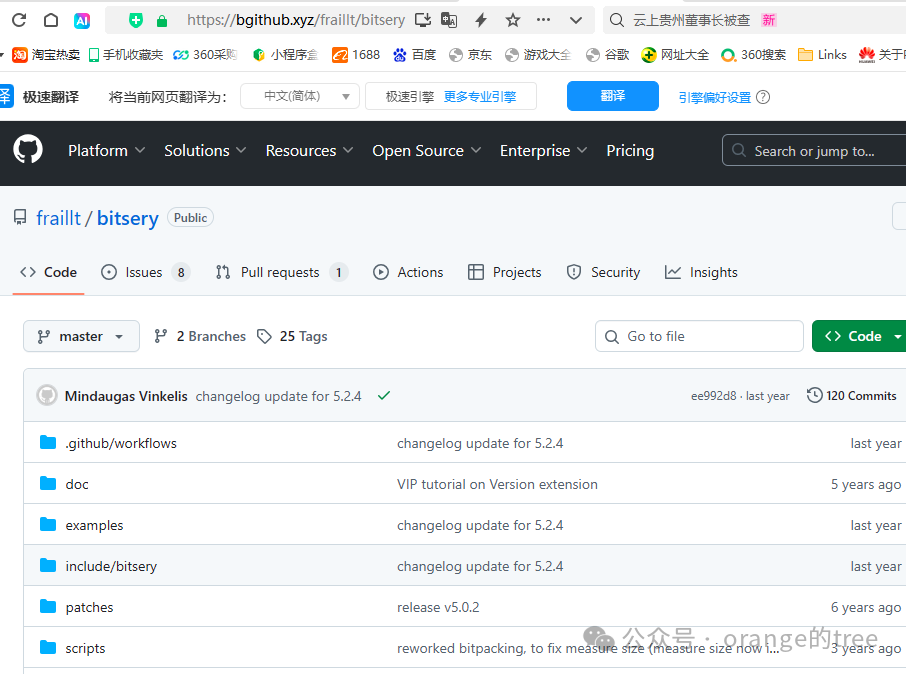Open the green Code dropdown button
906x674 pixels.
coord(859,336)
